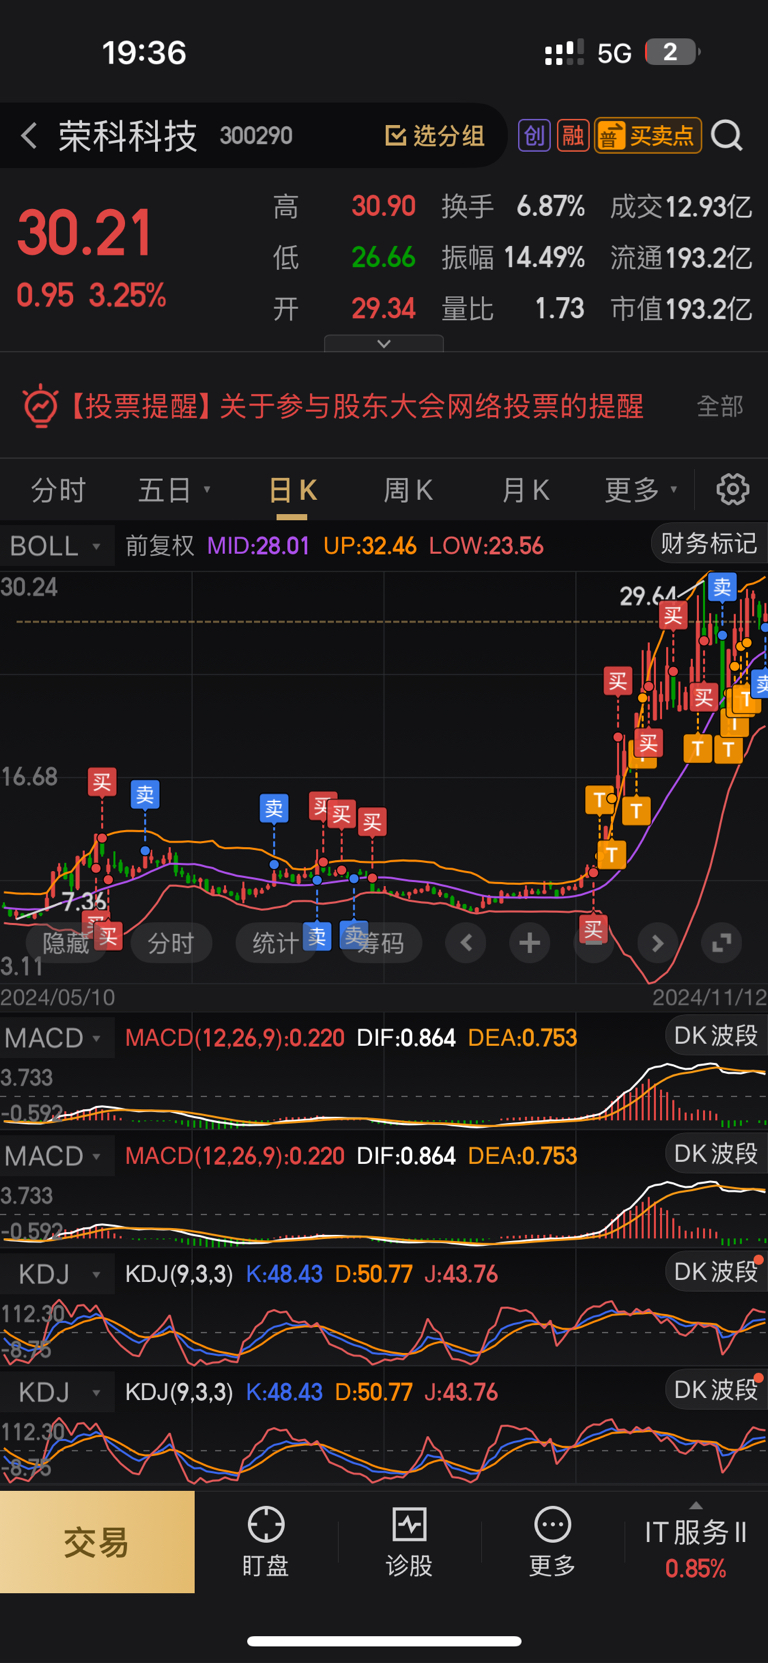Open 统计 statistics tool
The image size is (768, 1663).
click(x=275, y=943)
